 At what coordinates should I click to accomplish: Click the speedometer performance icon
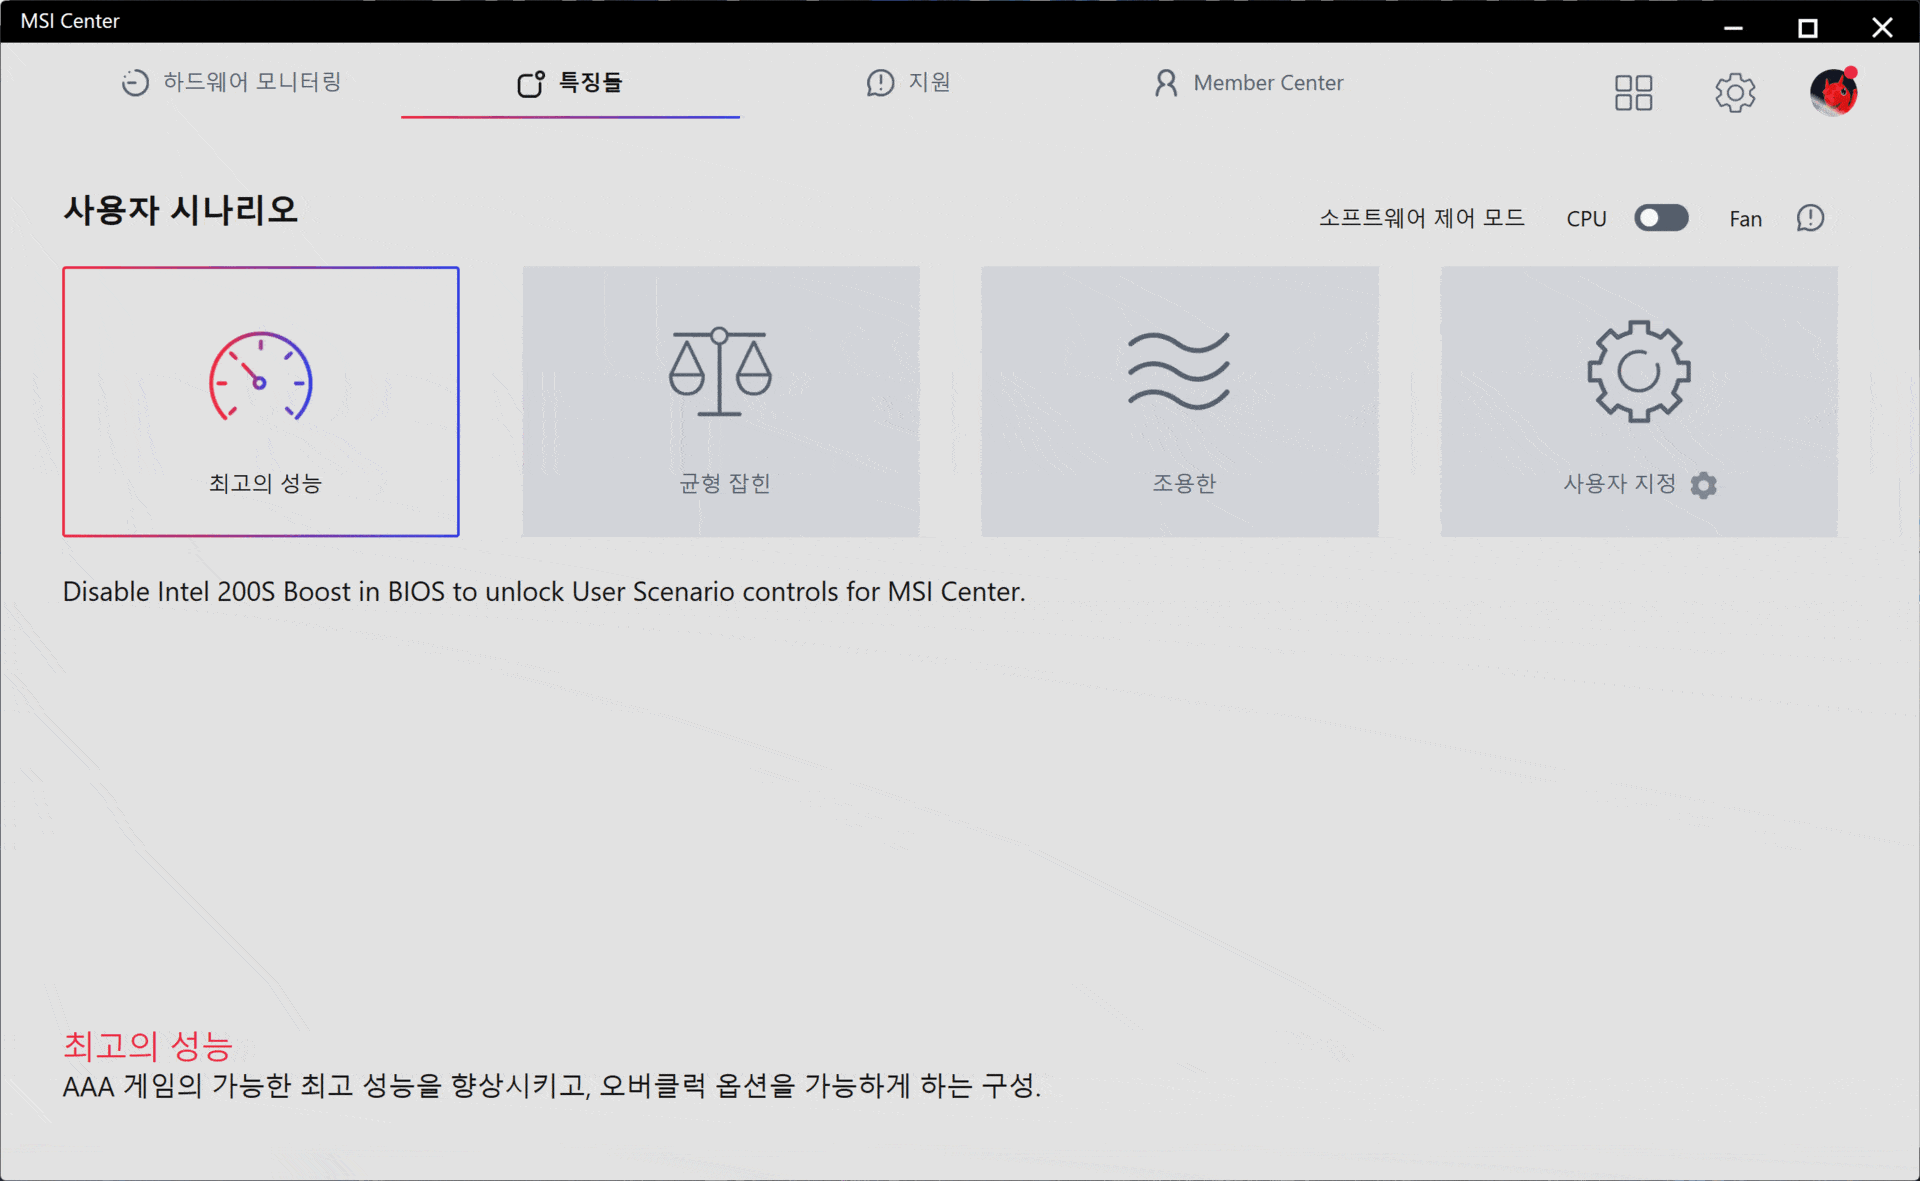point(261,376)
